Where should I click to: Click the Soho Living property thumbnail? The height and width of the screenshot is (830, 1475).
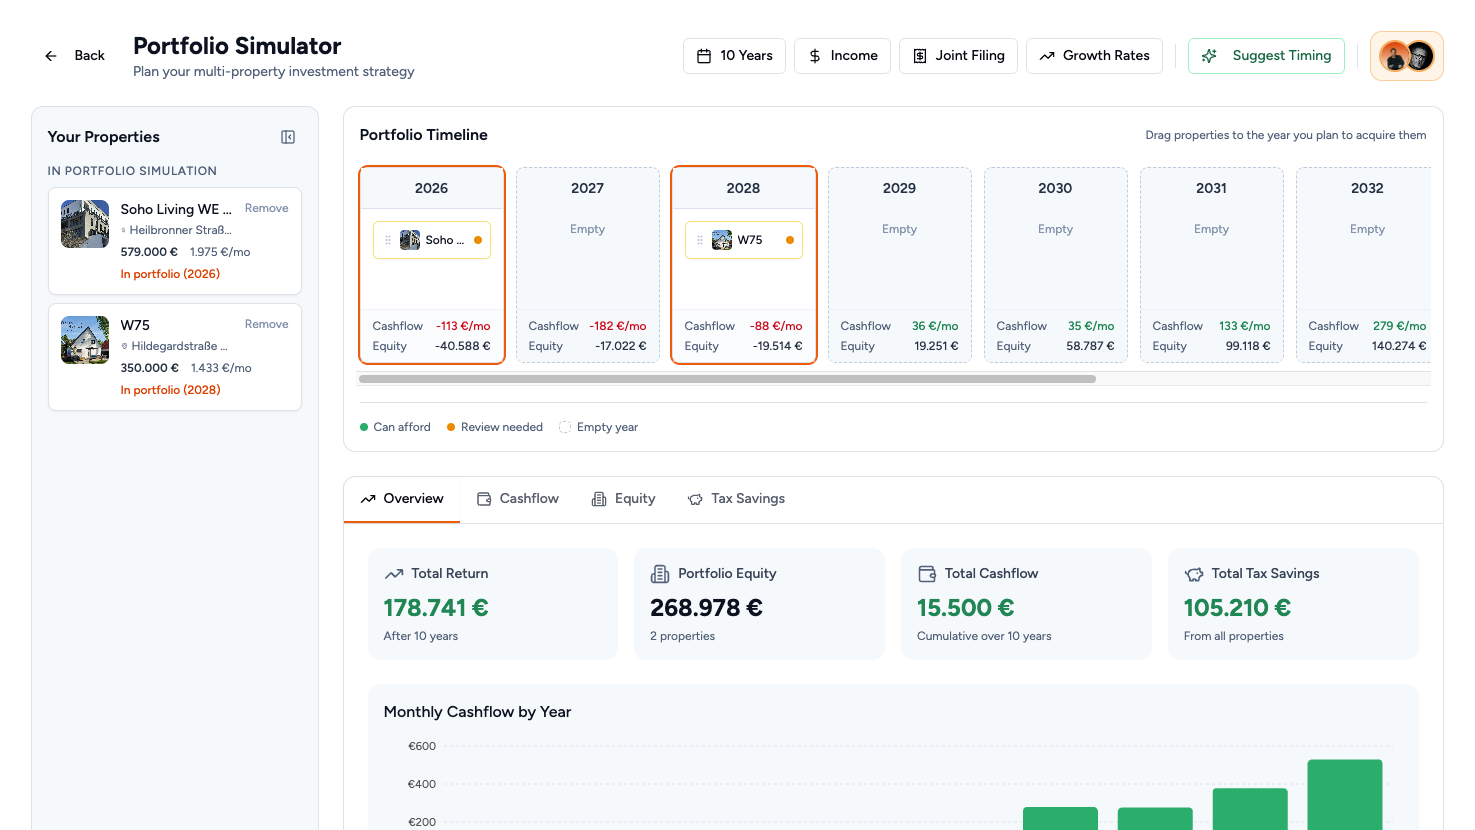point(85,224)
